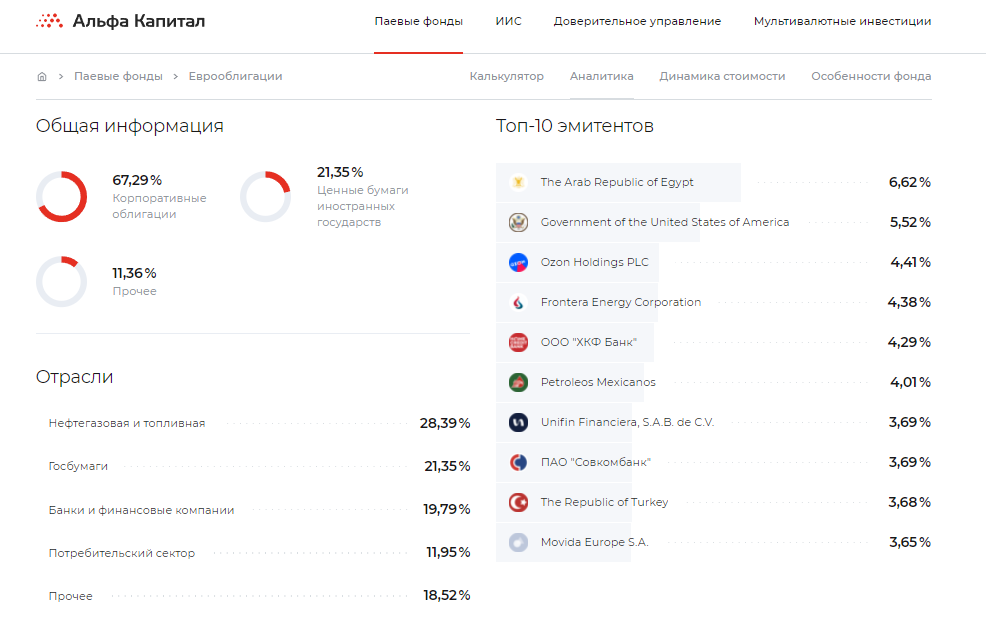This screenshot has width=986, height=623.
Task: Follow the Паевые фонды breadcrumb link
Action: click(x=118, y=76)
